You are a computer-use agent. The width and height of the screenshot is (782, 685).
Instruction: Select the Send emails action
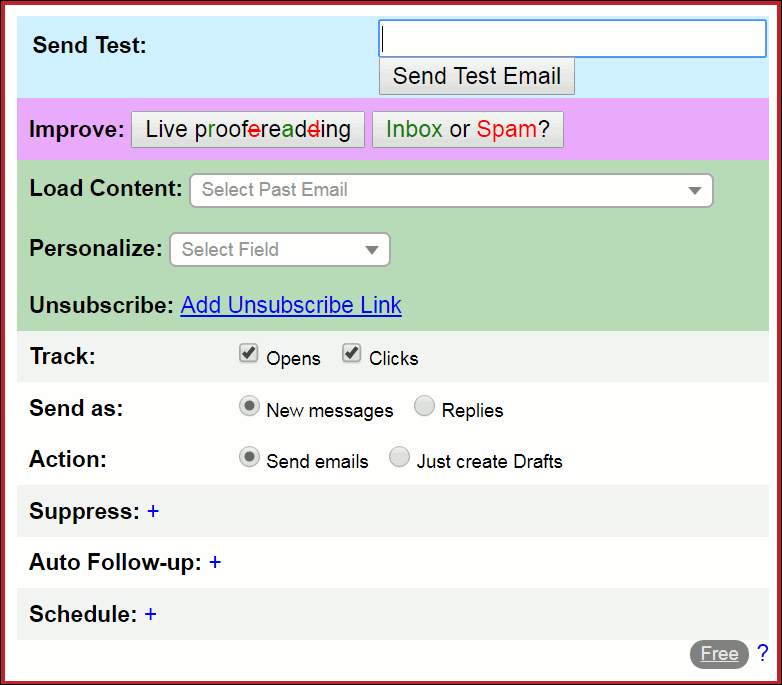click(249, 457)
